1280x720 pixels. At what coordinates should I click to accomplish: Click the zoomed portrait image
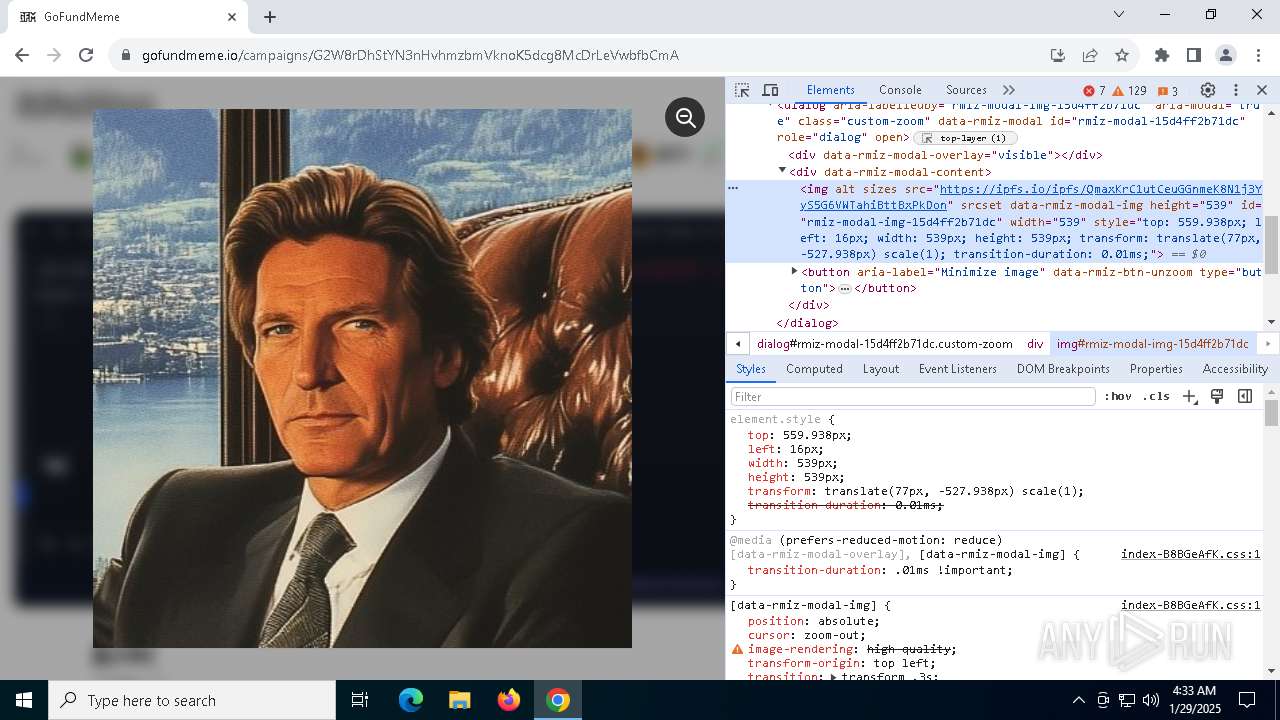(x=362, y=378)
